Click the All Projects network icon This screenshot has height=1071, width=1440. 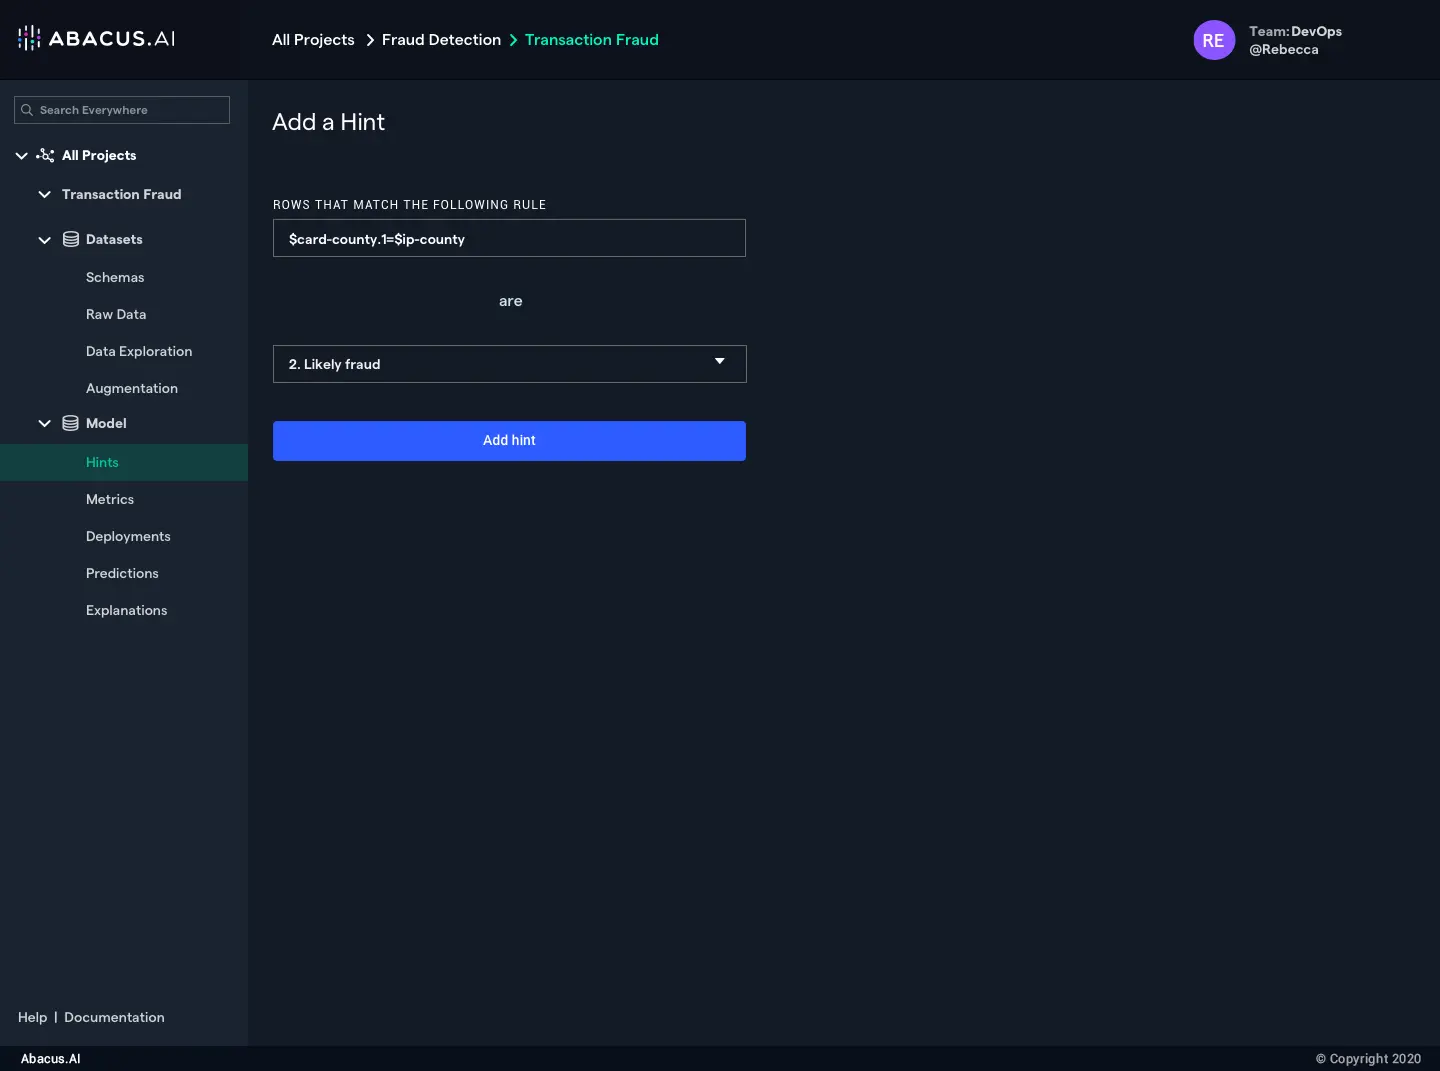tap(45, 155)
